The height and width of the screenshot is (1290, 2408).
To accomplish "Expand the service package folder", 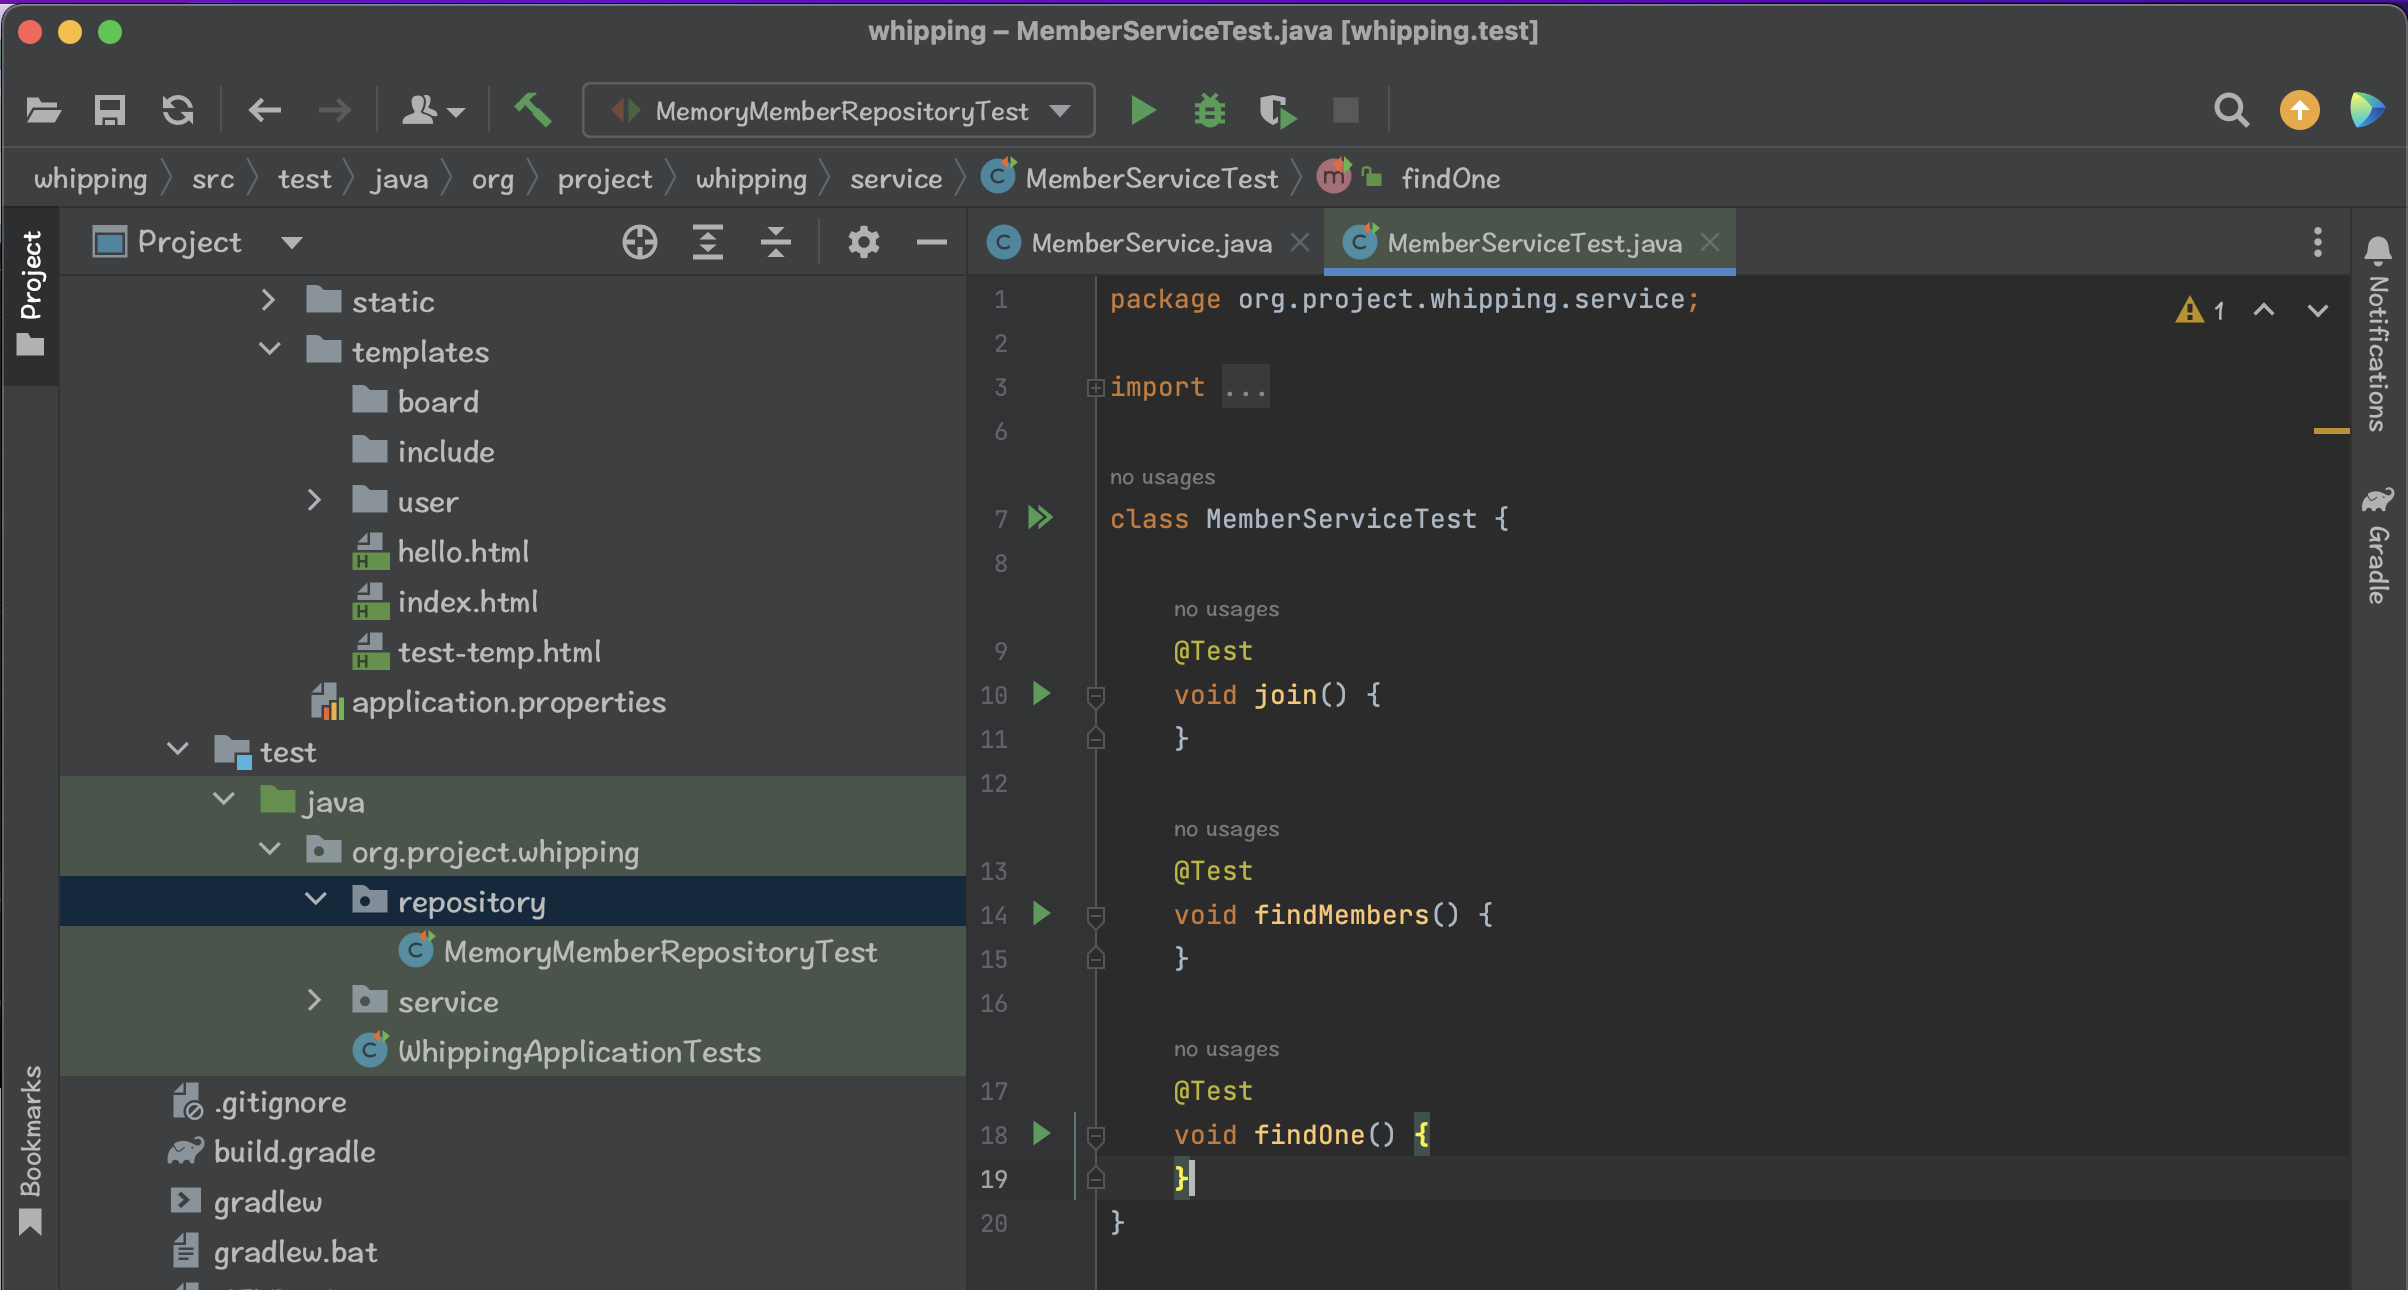I will click(x=314, y=1001).
